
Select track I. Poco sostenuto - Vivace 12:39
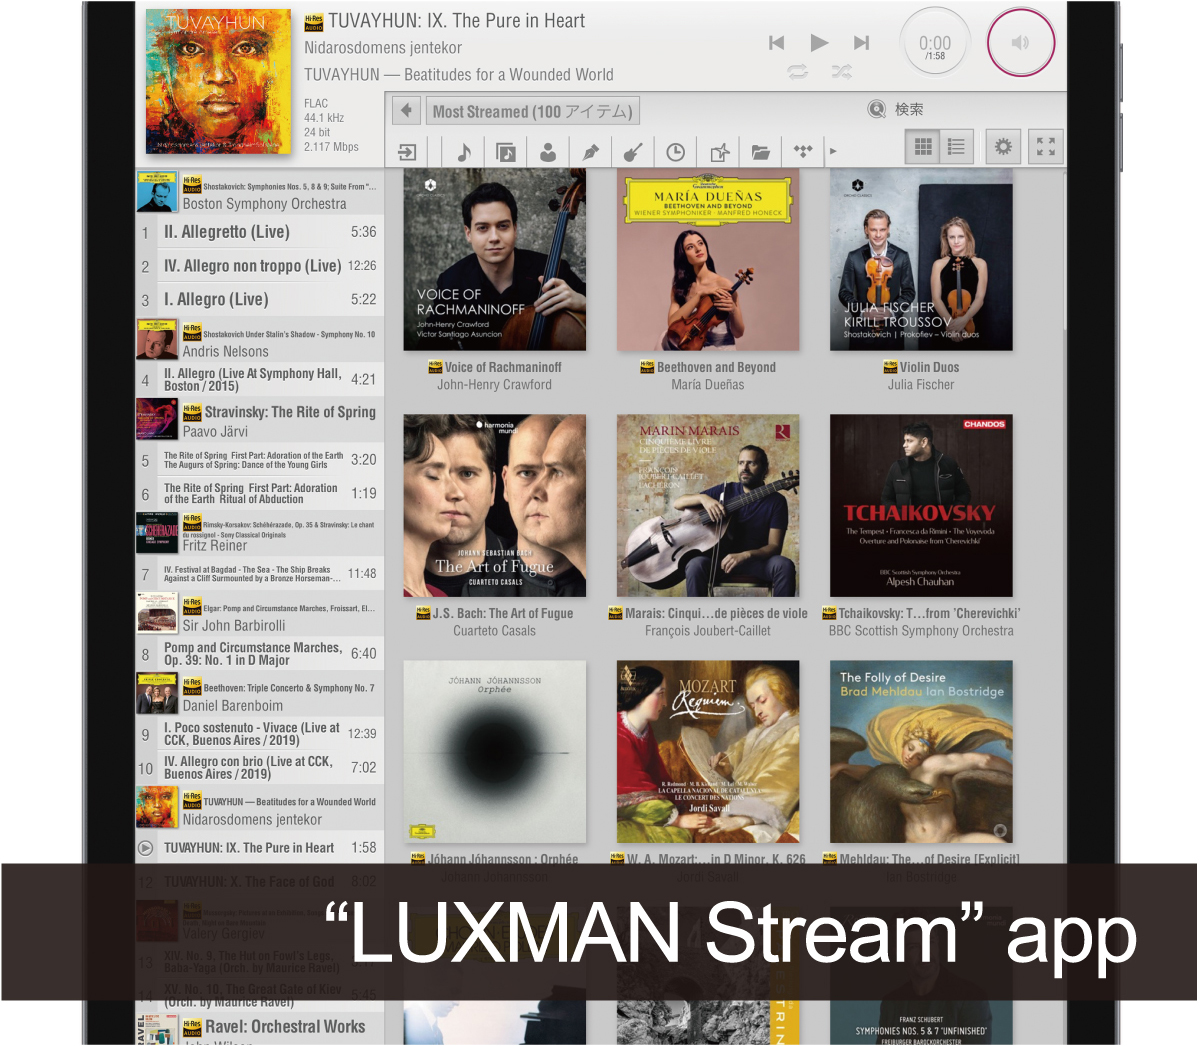click(x=260, y=734)
